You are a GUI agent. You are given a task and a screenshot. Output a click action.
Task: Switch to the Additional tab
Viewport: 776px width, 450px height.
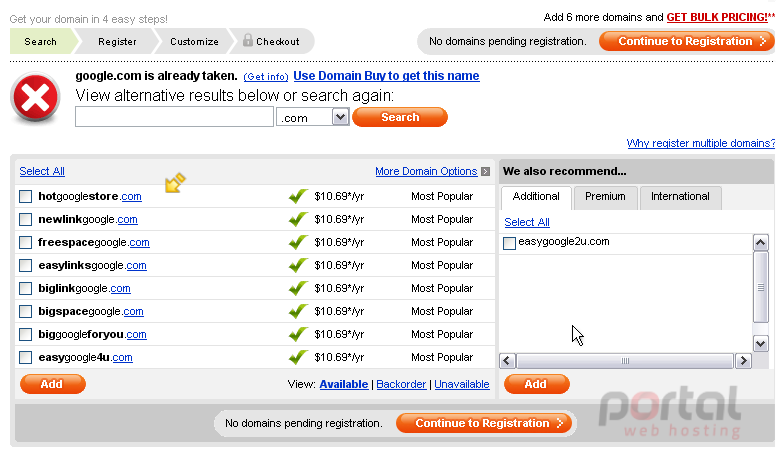[536, 197]
